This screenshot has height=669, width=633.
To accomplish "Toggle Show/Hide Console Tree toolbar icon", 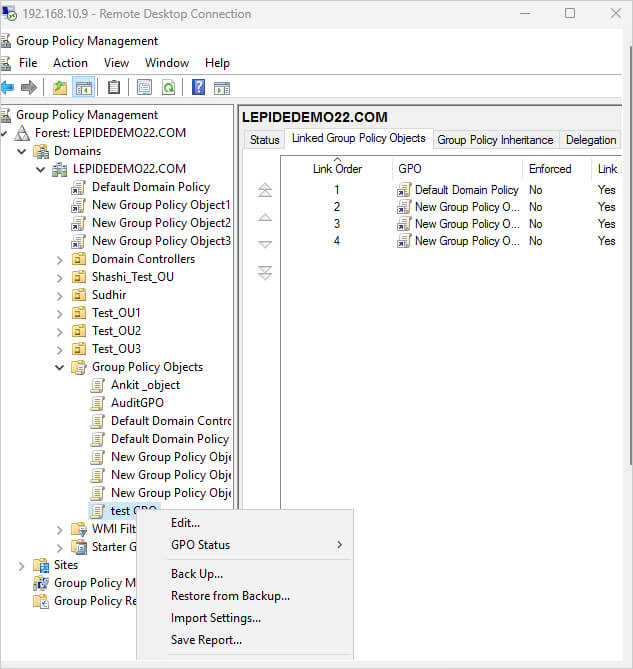I will tap(84, 88).
